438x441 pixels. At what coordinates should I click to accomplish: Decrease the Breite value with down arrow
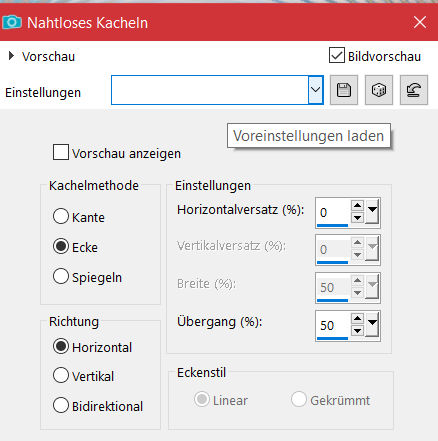point(357,293)
